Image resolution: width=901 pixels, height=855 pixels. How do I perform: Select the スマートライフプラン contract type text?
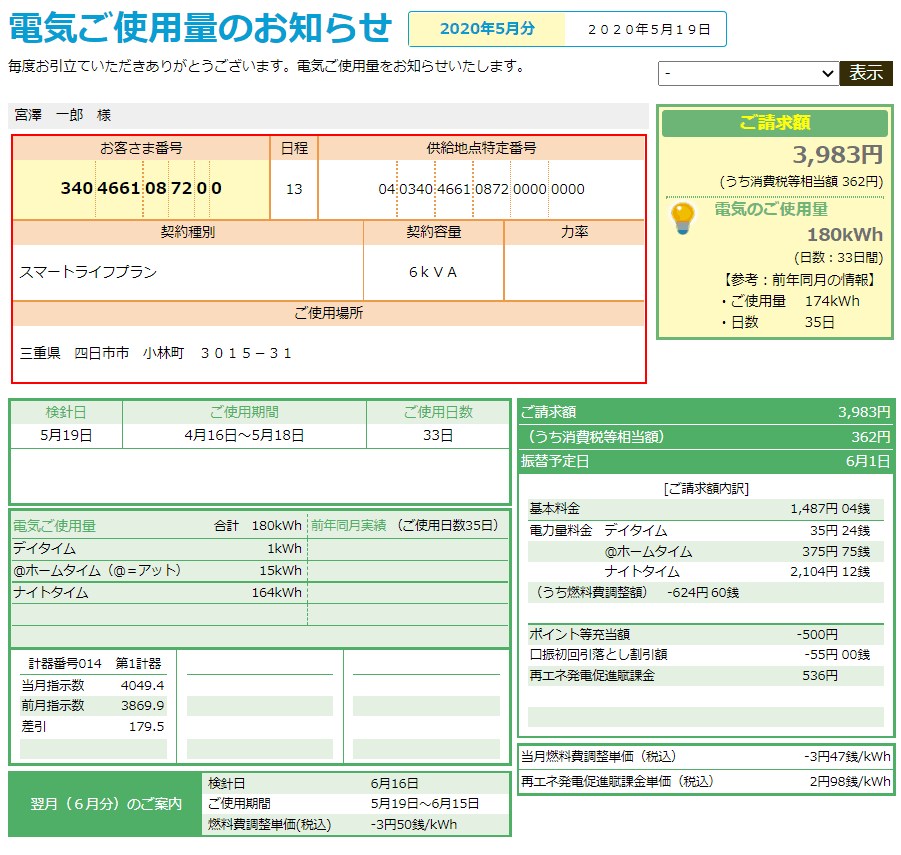tap(89, 272)
